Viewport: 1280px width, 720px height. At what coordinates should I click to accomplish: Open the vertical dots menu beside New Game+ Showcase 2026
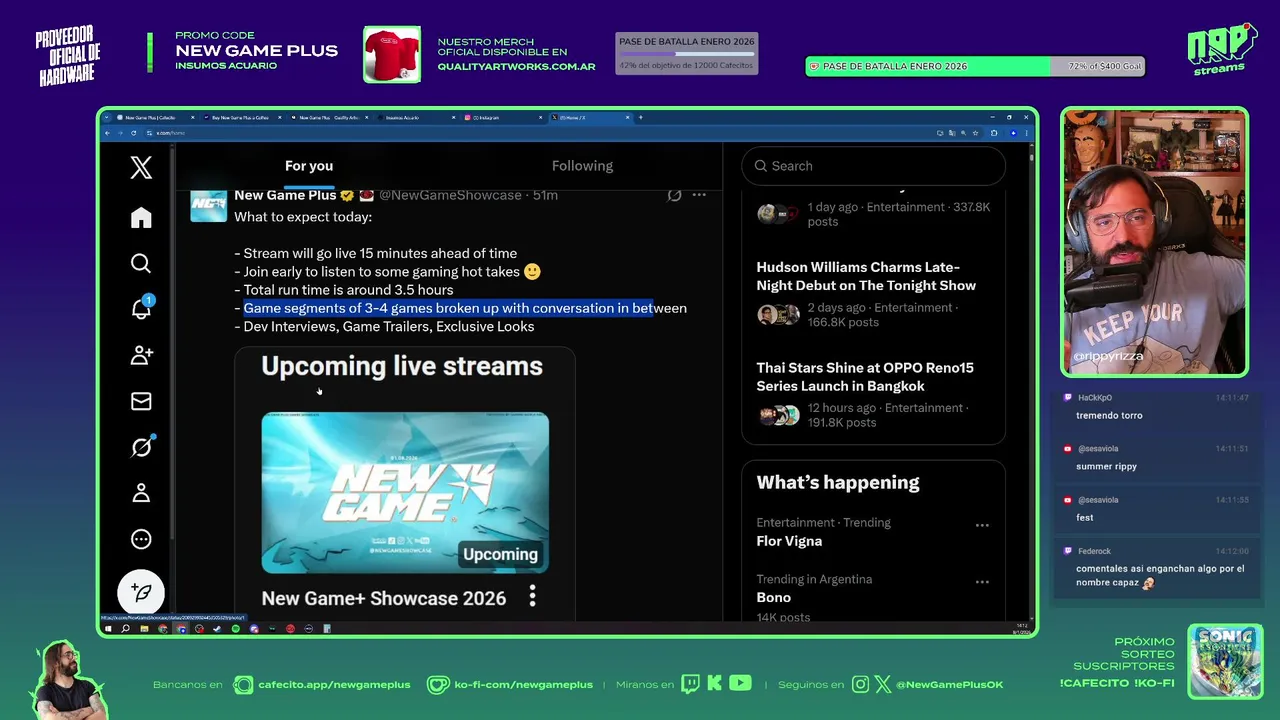pos(532,597)
